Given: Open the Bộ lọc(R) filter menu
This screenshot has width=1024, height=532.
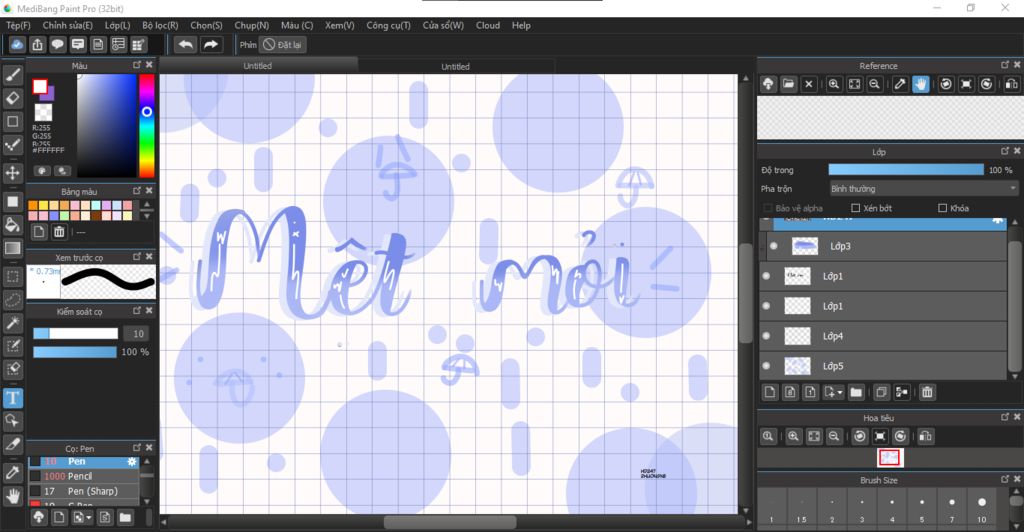Looking at the screenshot, I should 160,25.
